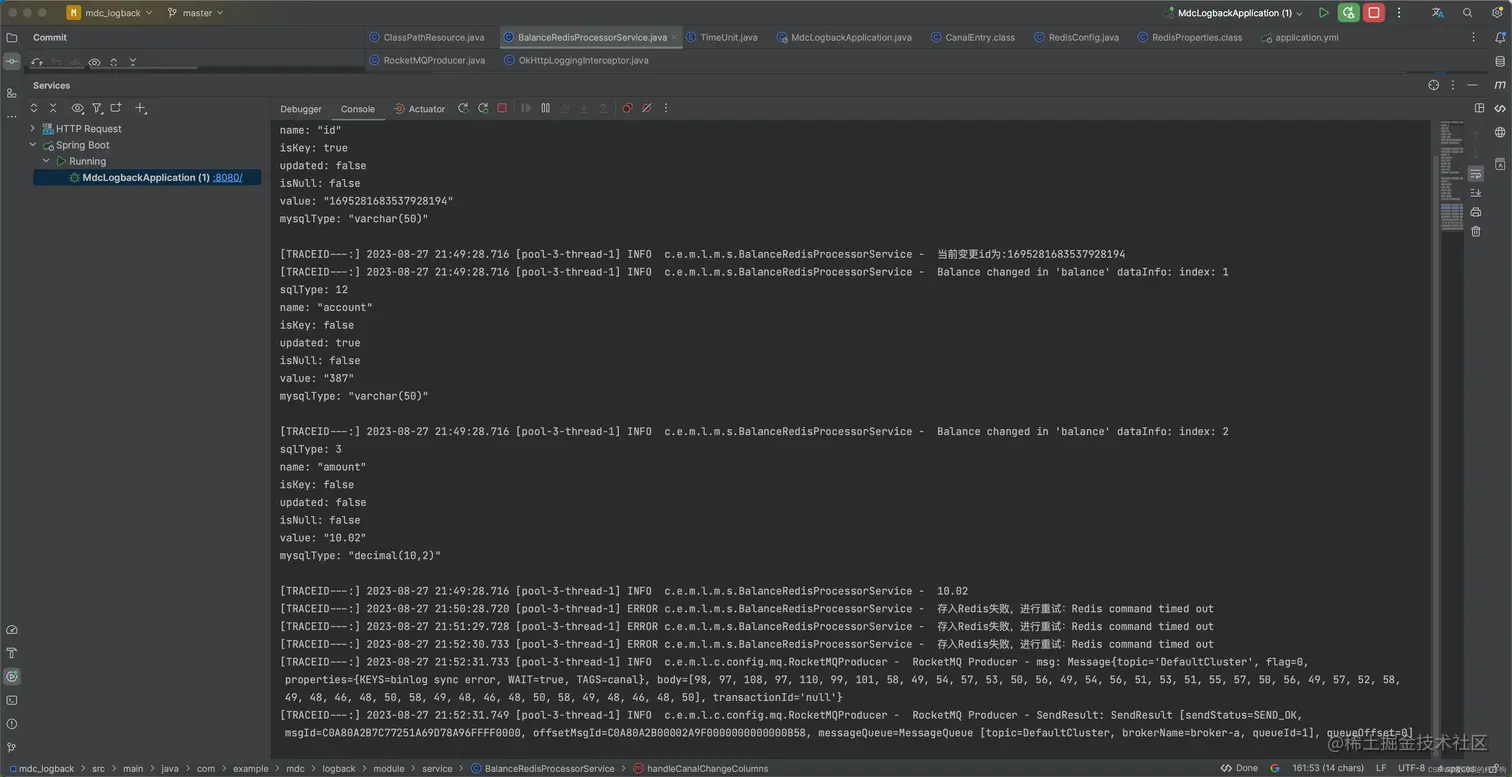The height and width of the screenshot is (777, 1512).
Task: Stop debug session in debugger toolbar
Action: pyautogui.click(x=502, y=108)
